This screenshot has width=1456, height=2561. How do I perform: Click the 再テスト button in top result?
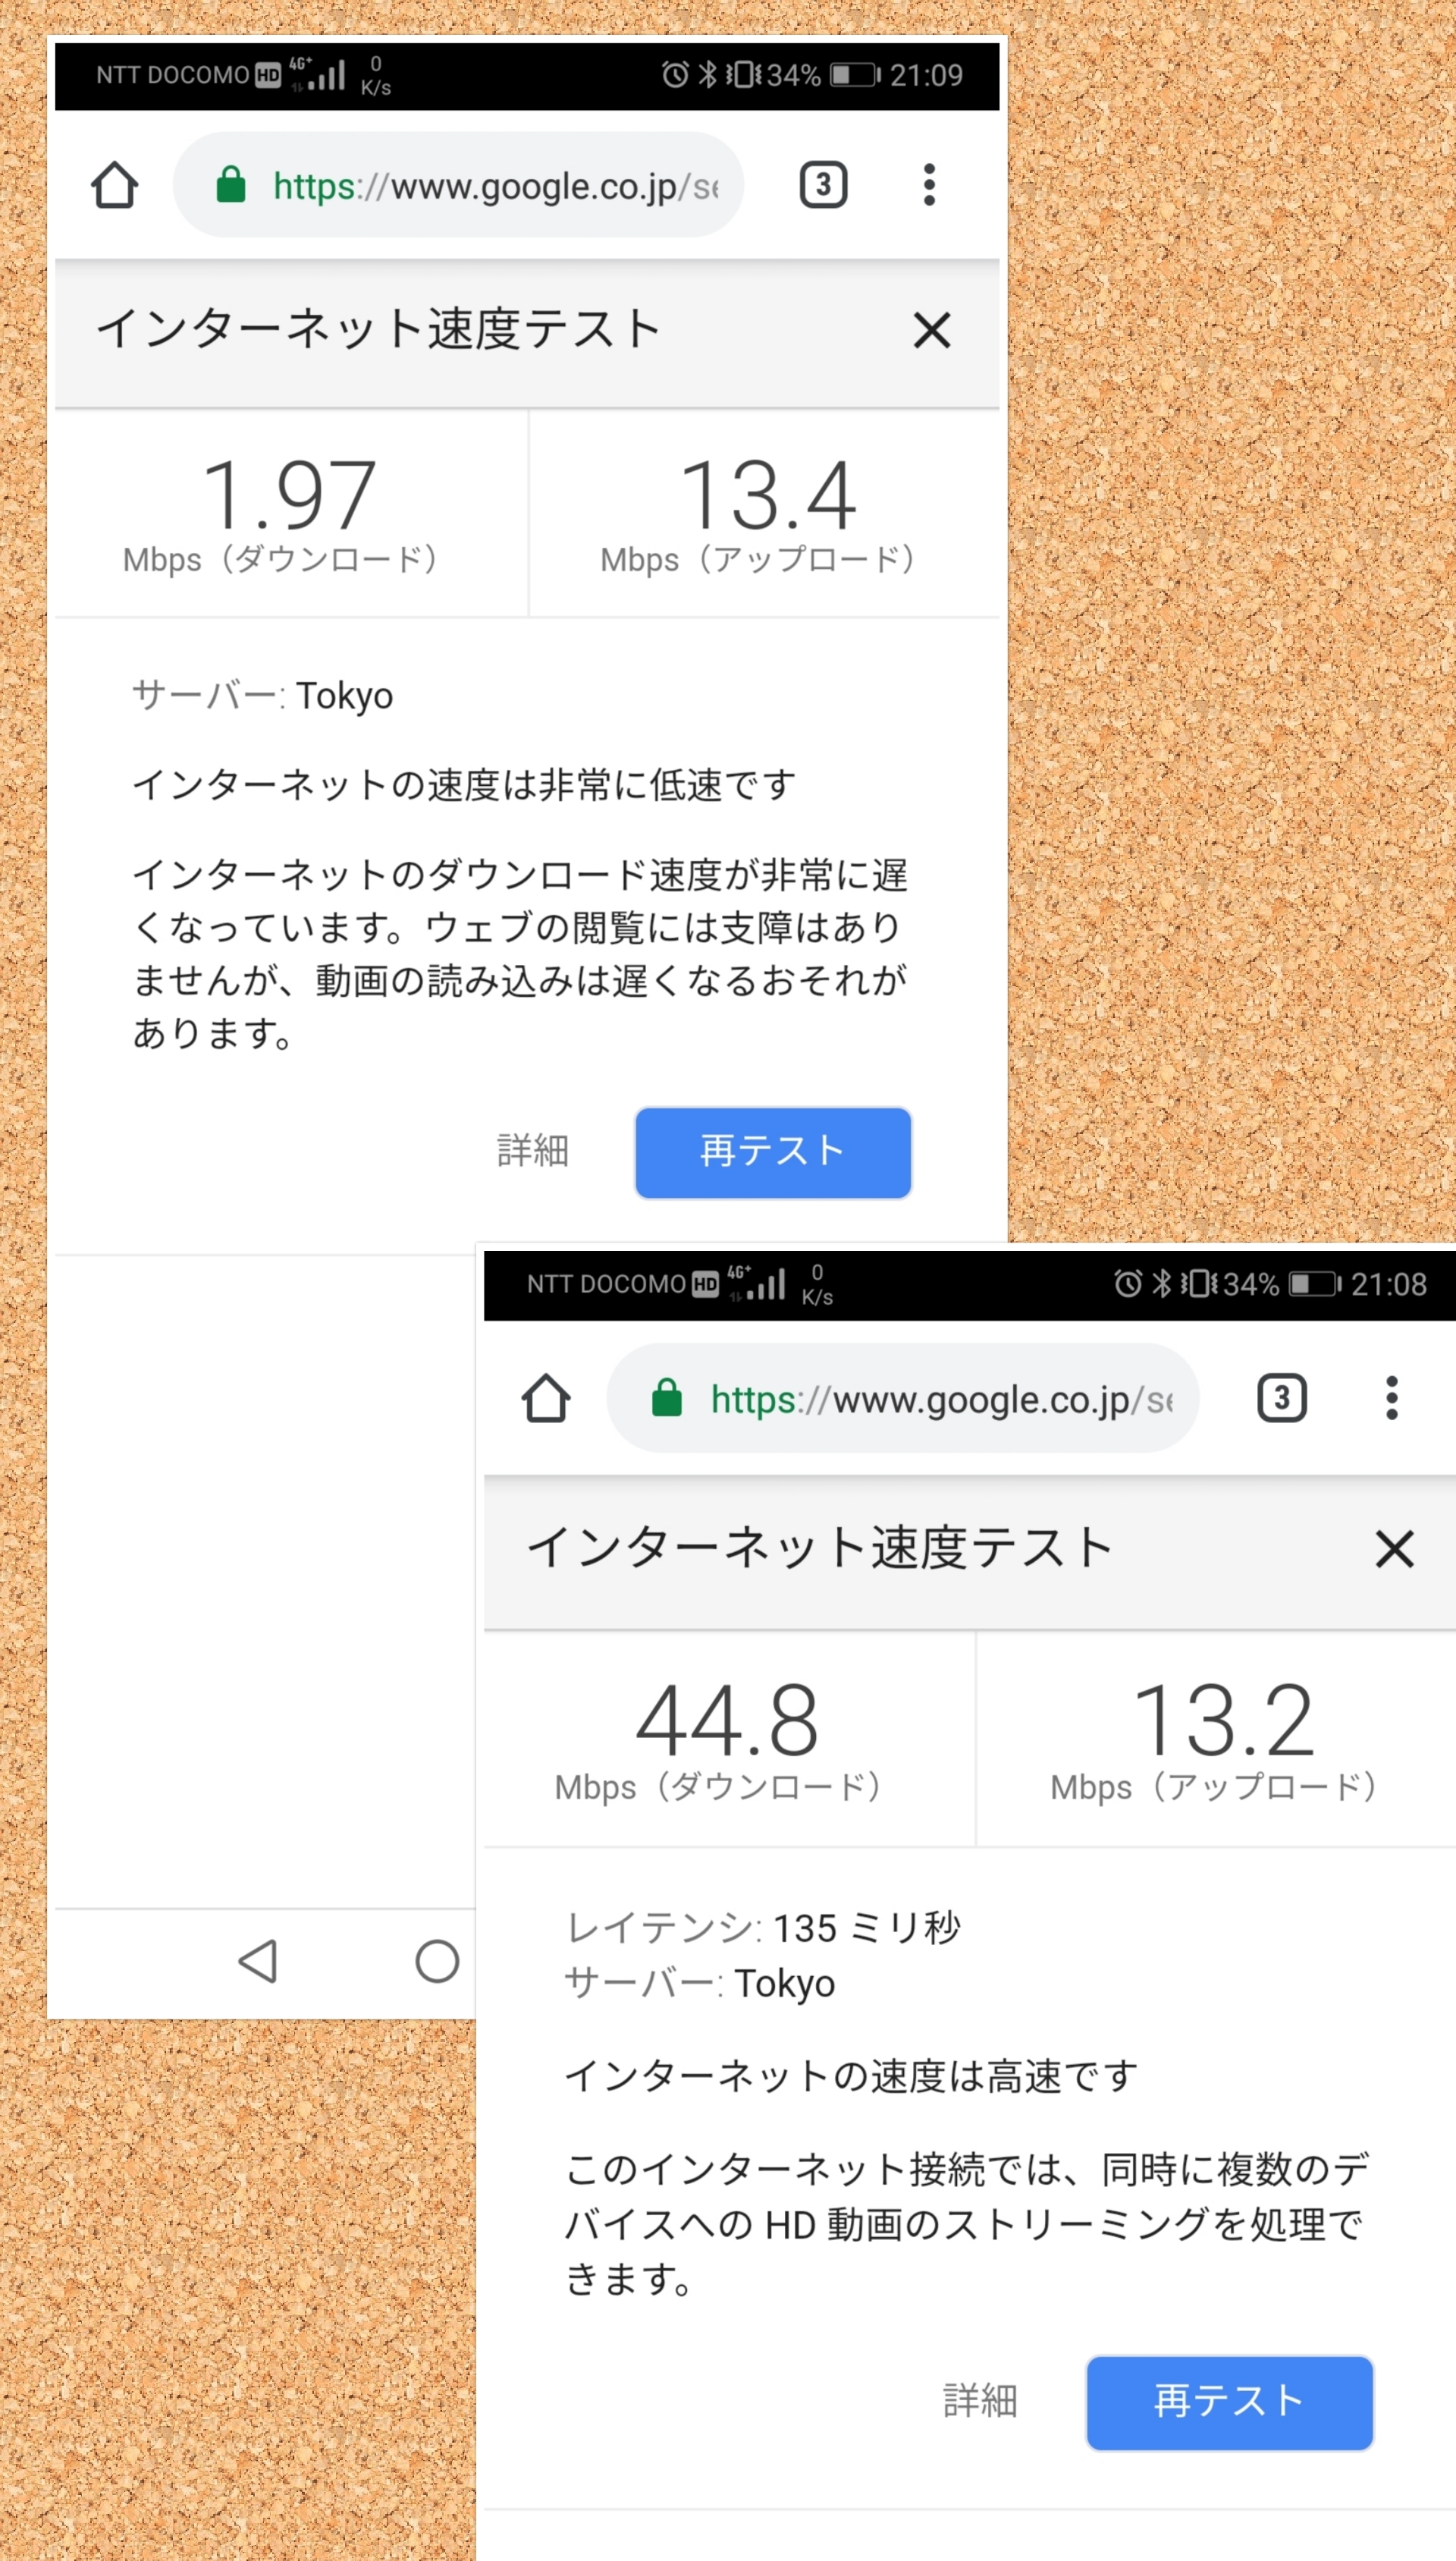[773, 1152]
